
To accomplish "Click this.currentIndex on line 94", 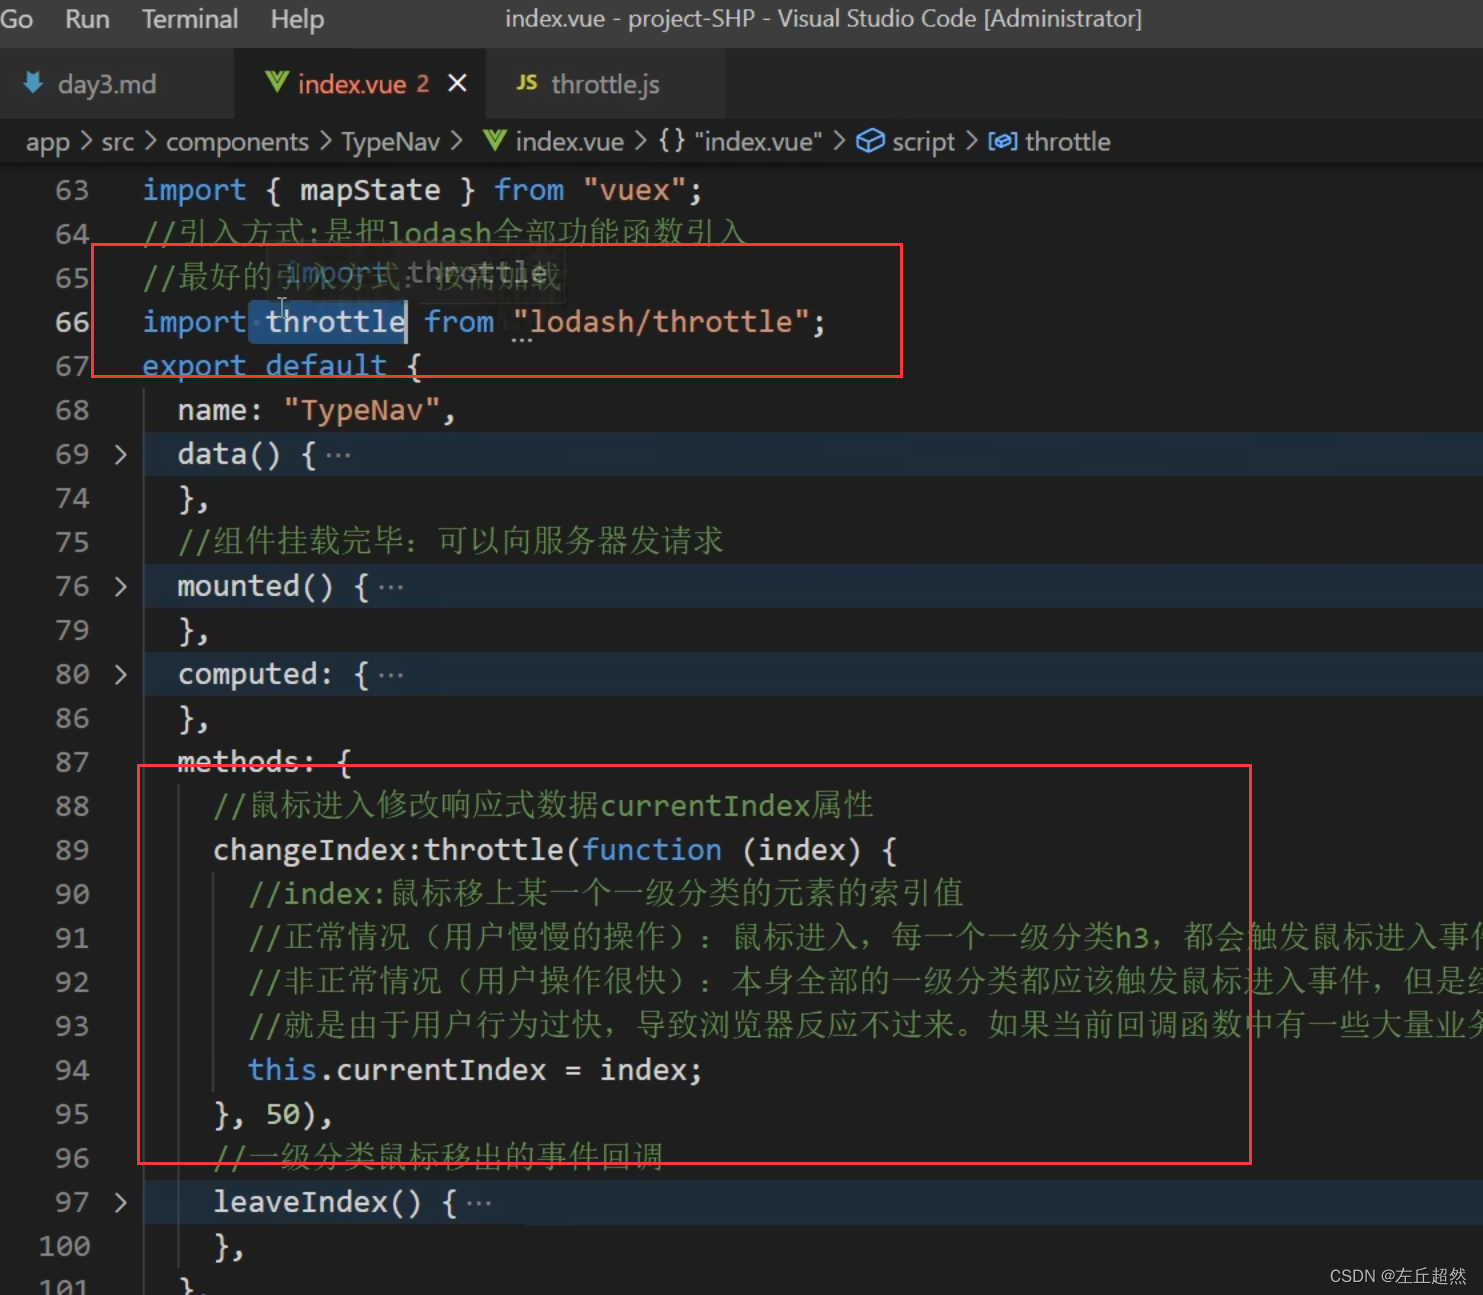I will click(x=397, y=1070).
